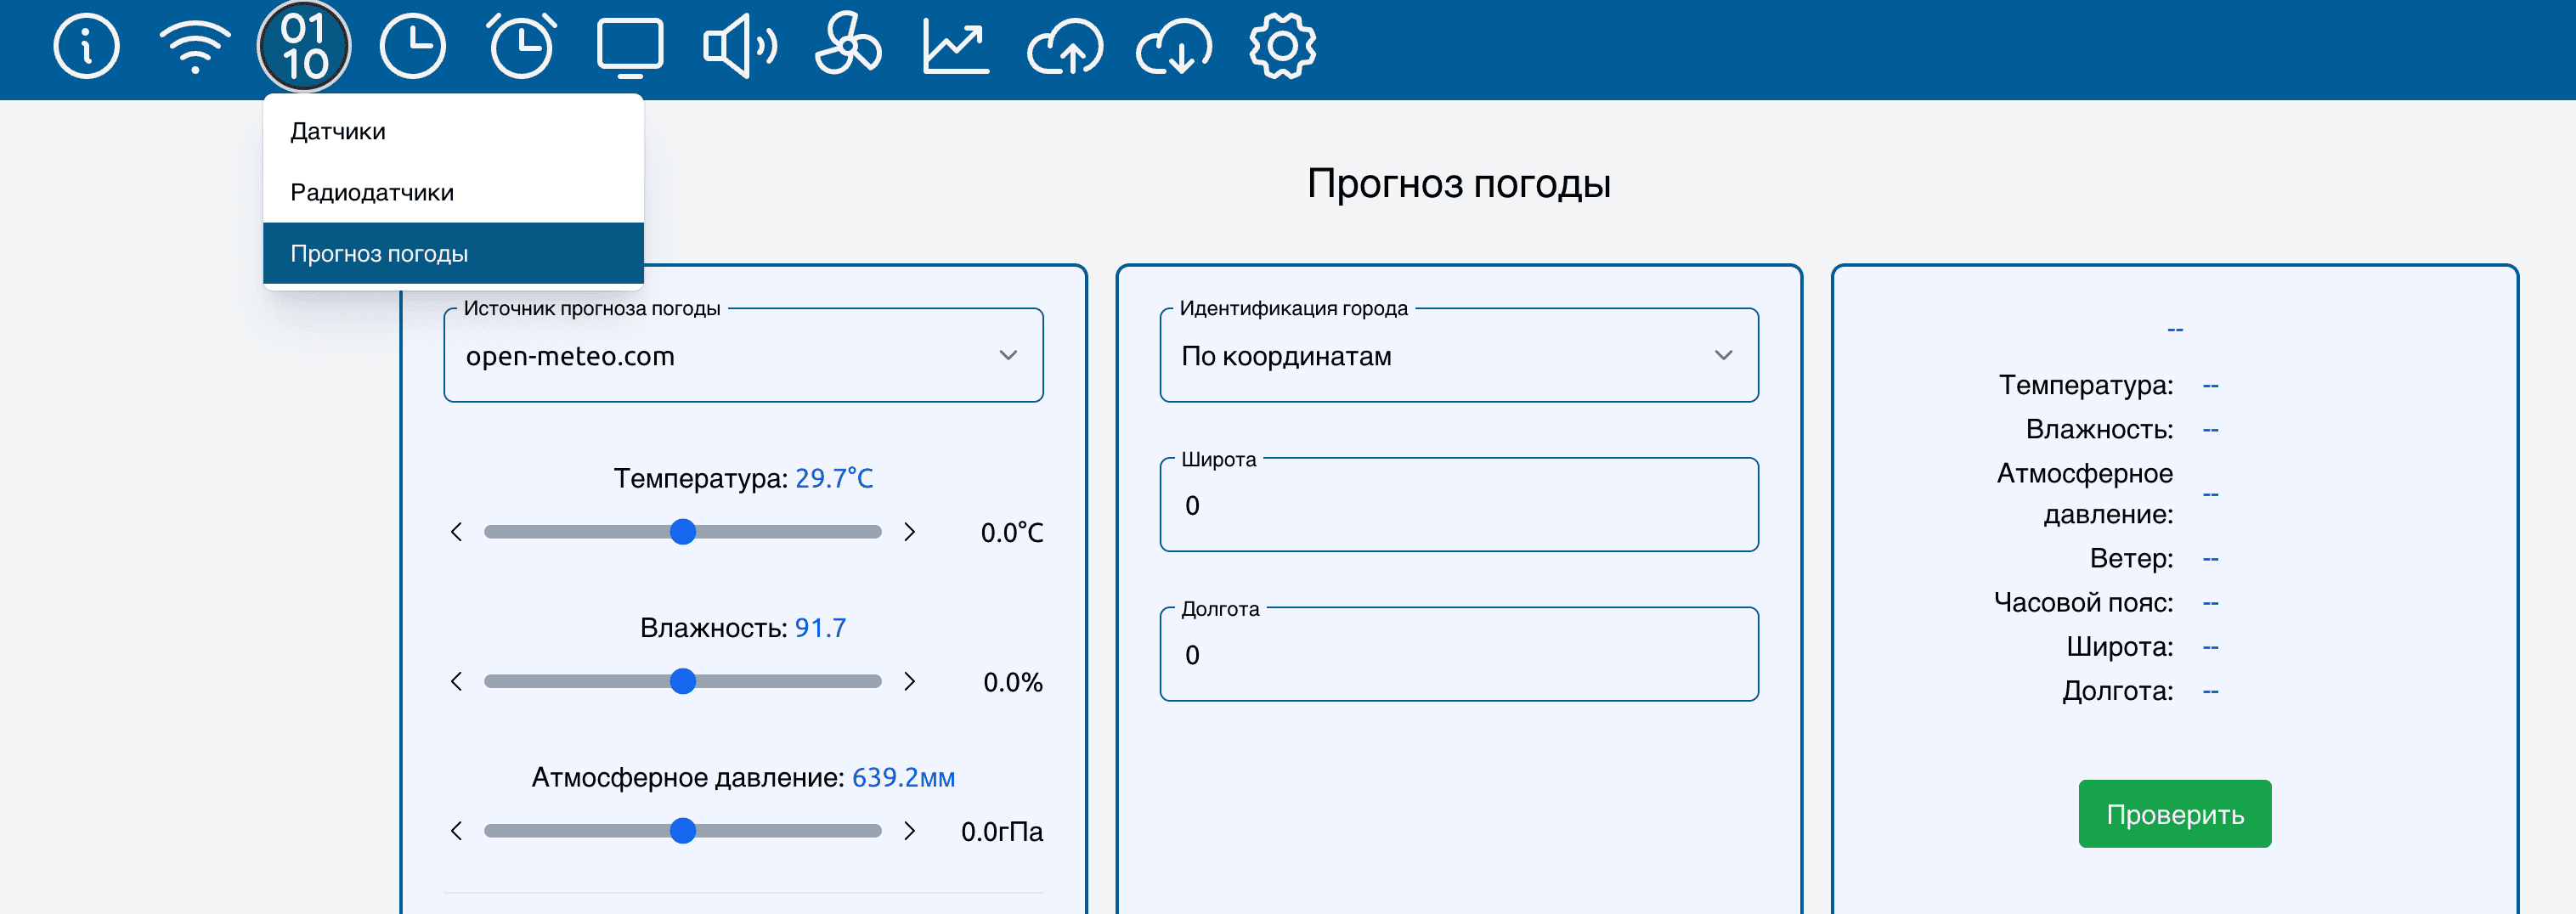Open the display monitor icon

(x=629, y=46)
